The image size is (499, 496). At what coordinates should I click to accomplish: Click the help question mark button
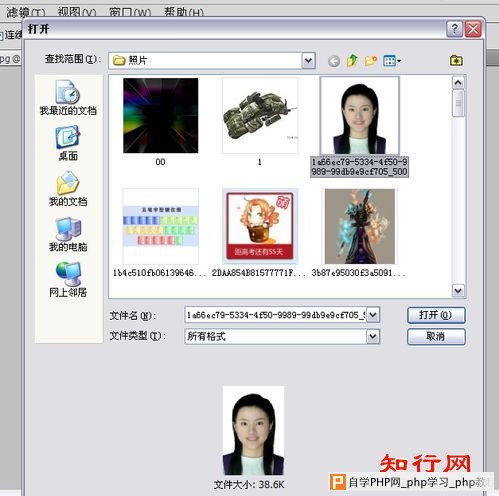click(x=454, y=29)
